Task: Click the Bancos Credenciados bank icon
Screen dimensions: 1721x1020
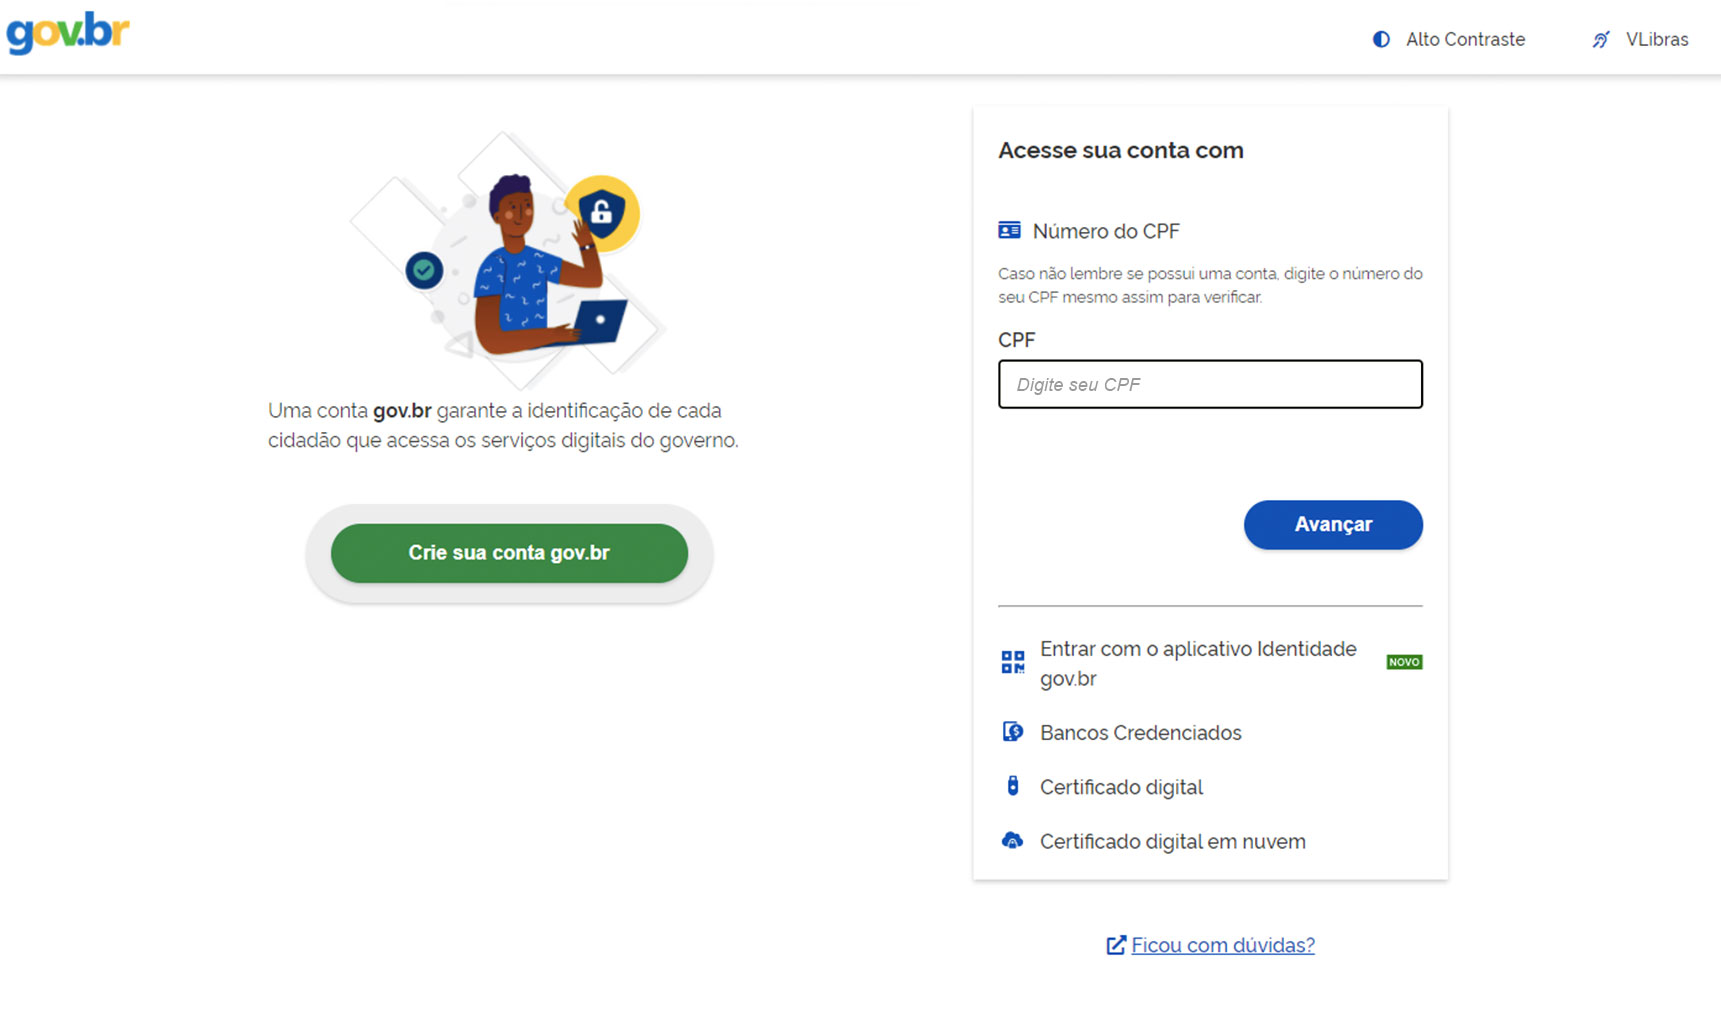Action: coord(1013,732)
